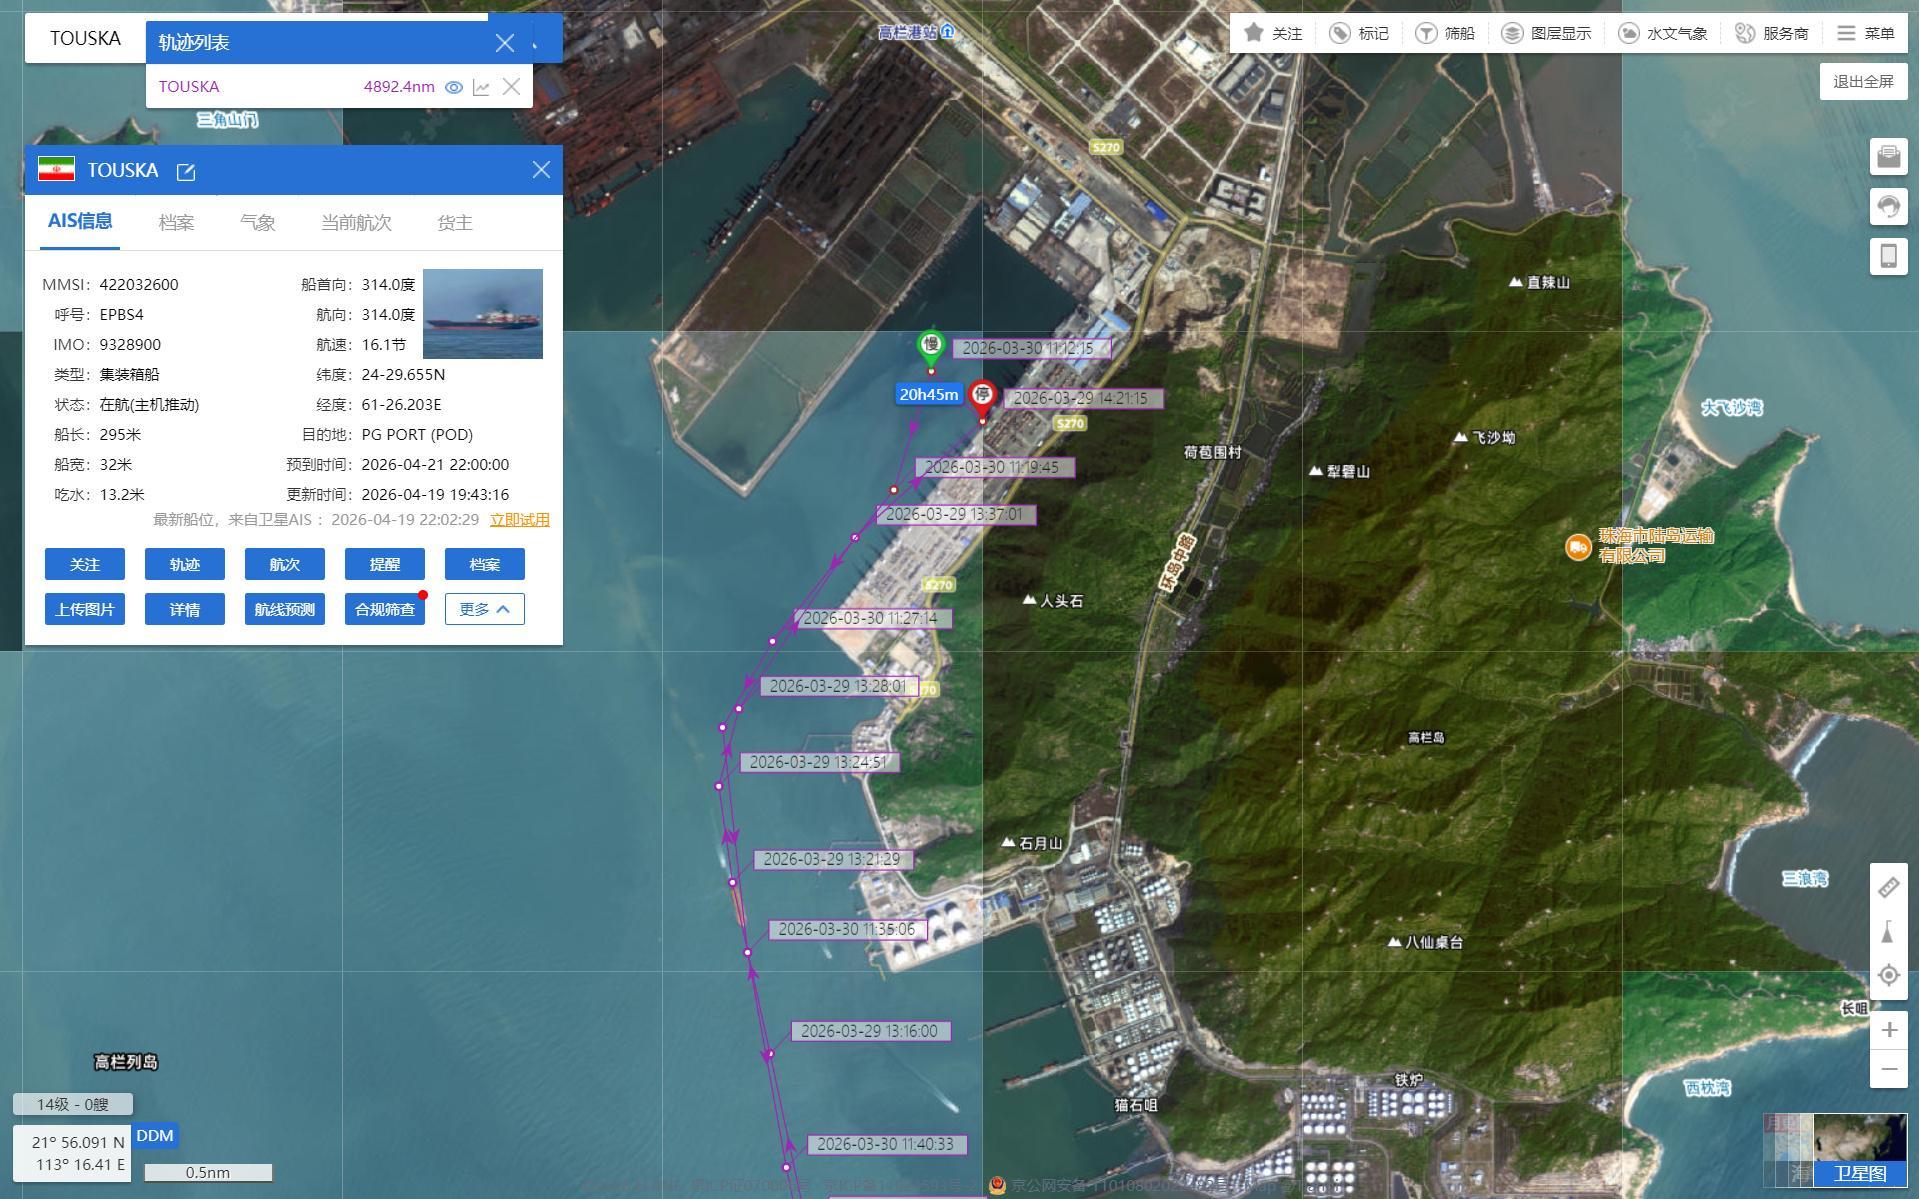Open the 菜单 hamburger menu
The image size is (1919, 1199).
1866,33
